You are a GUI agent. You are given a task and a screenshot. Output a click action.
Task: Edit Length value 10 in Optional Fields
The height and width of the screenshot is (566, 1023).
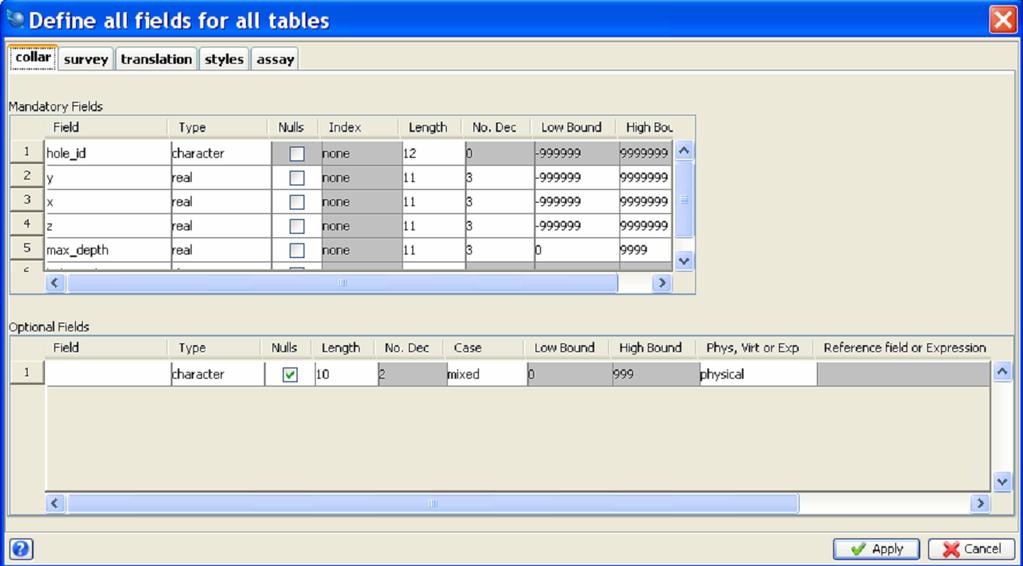346,374
